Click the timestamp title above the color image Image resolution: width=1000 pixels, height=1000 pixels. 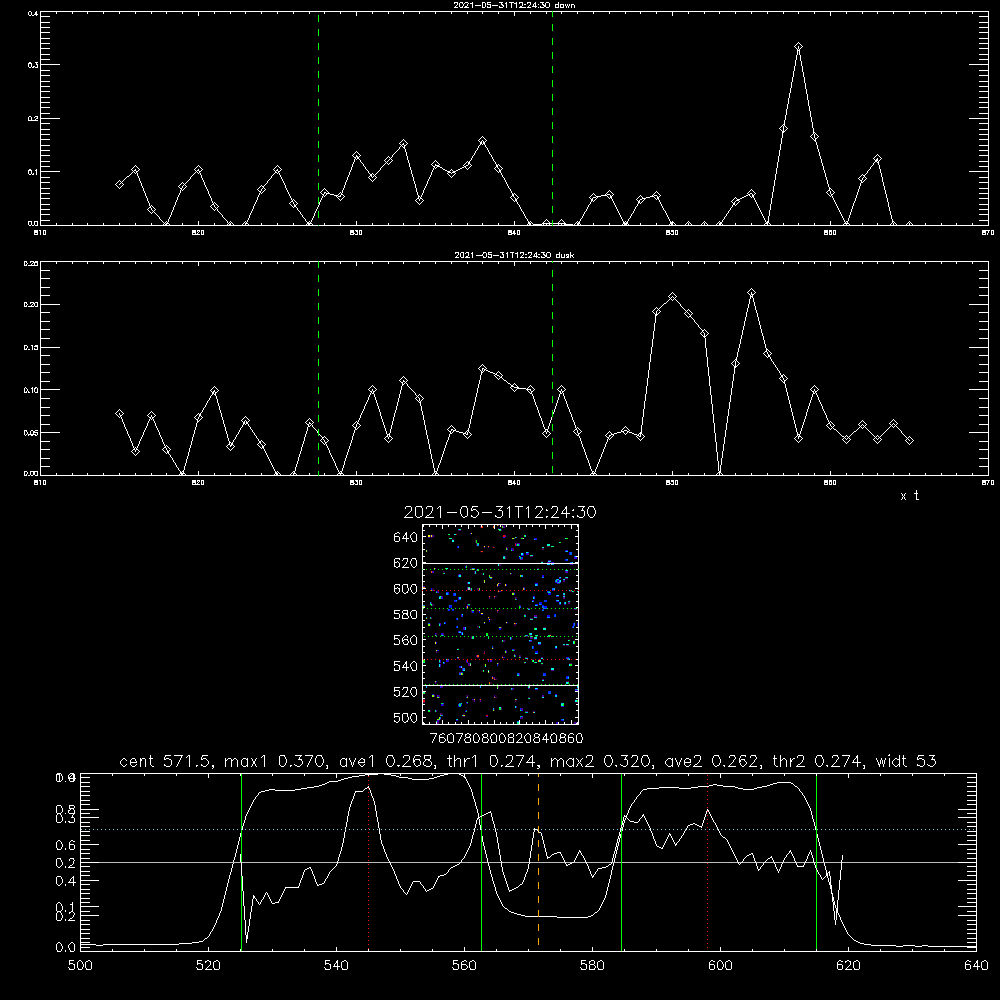coord(499,512)
